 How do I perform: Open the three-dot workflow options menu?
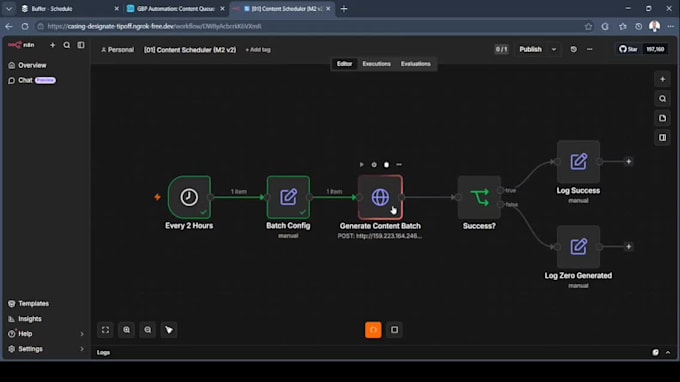point(589,49)
